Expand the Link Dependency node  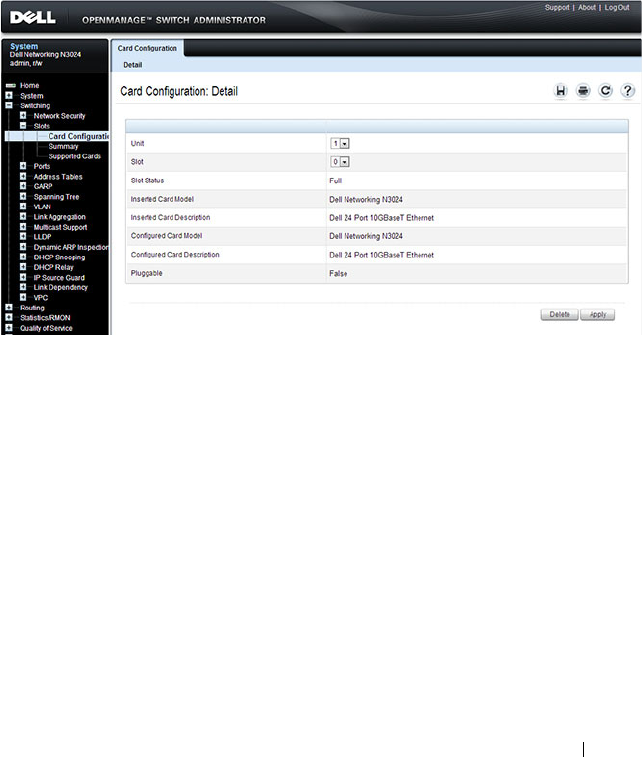coord(23,287)
